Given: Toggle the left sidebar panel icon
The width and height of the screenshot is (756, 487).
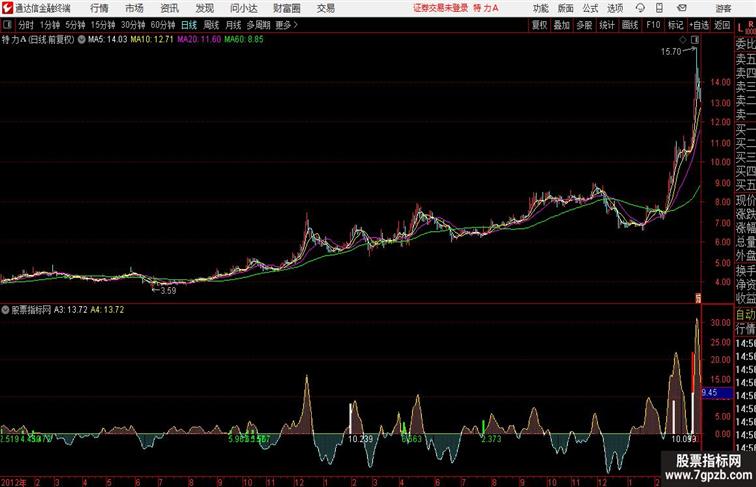Looking at the screenshot, I should (7, 25).
